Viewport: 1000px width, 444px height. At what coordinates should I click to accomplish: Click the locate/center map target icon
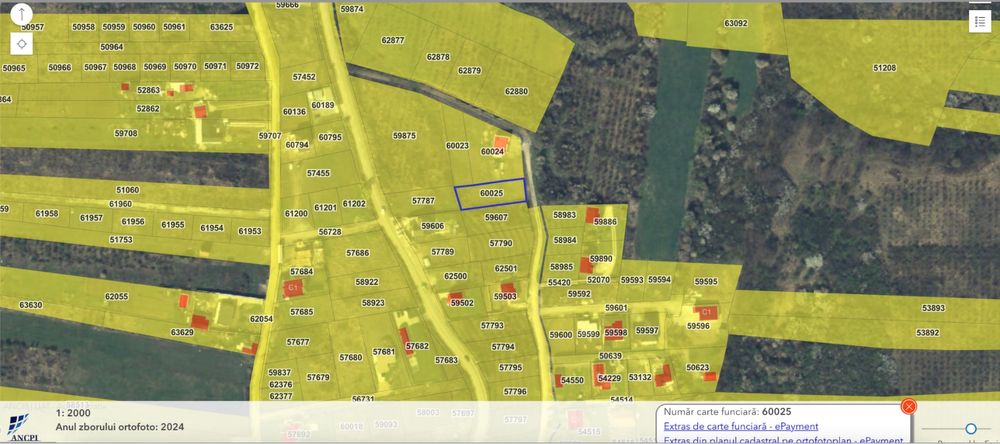point(21,43)
